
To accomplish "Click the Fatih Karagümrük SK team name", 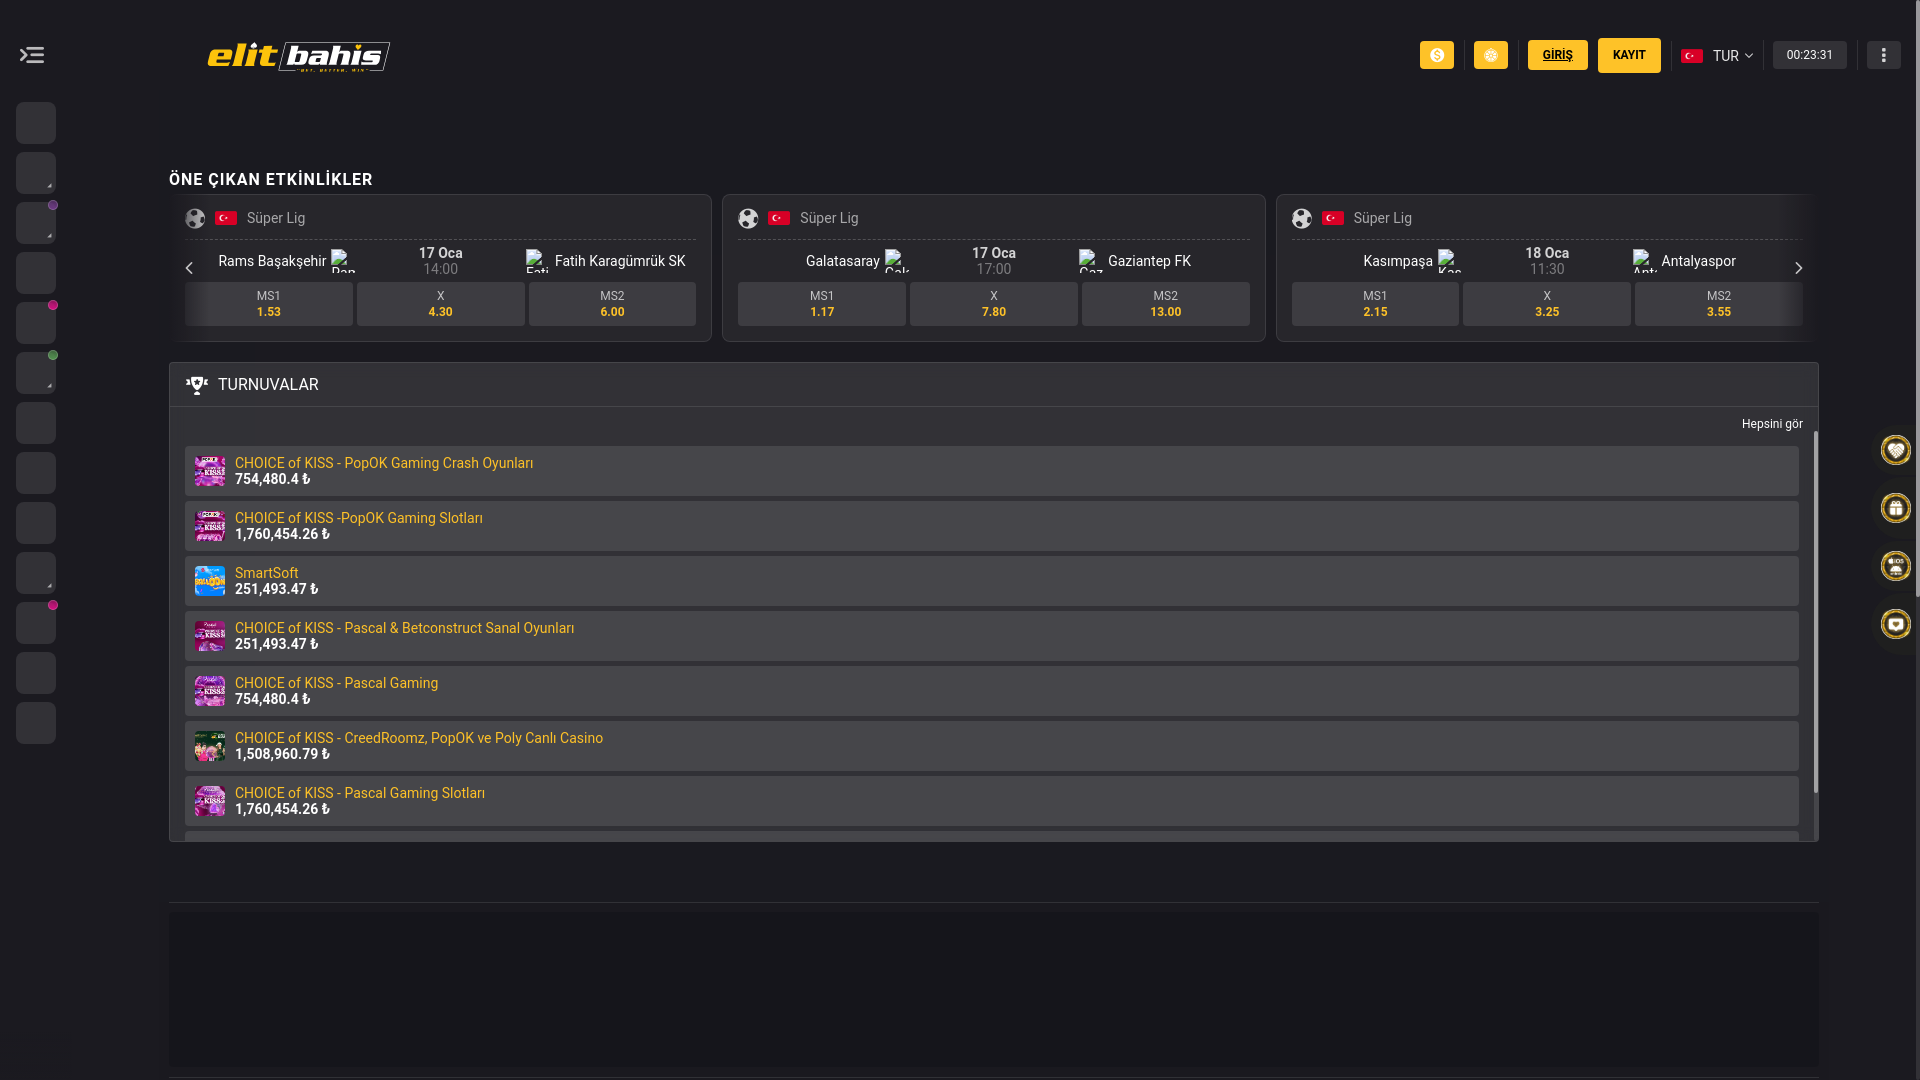I will [x=620, y=261].
